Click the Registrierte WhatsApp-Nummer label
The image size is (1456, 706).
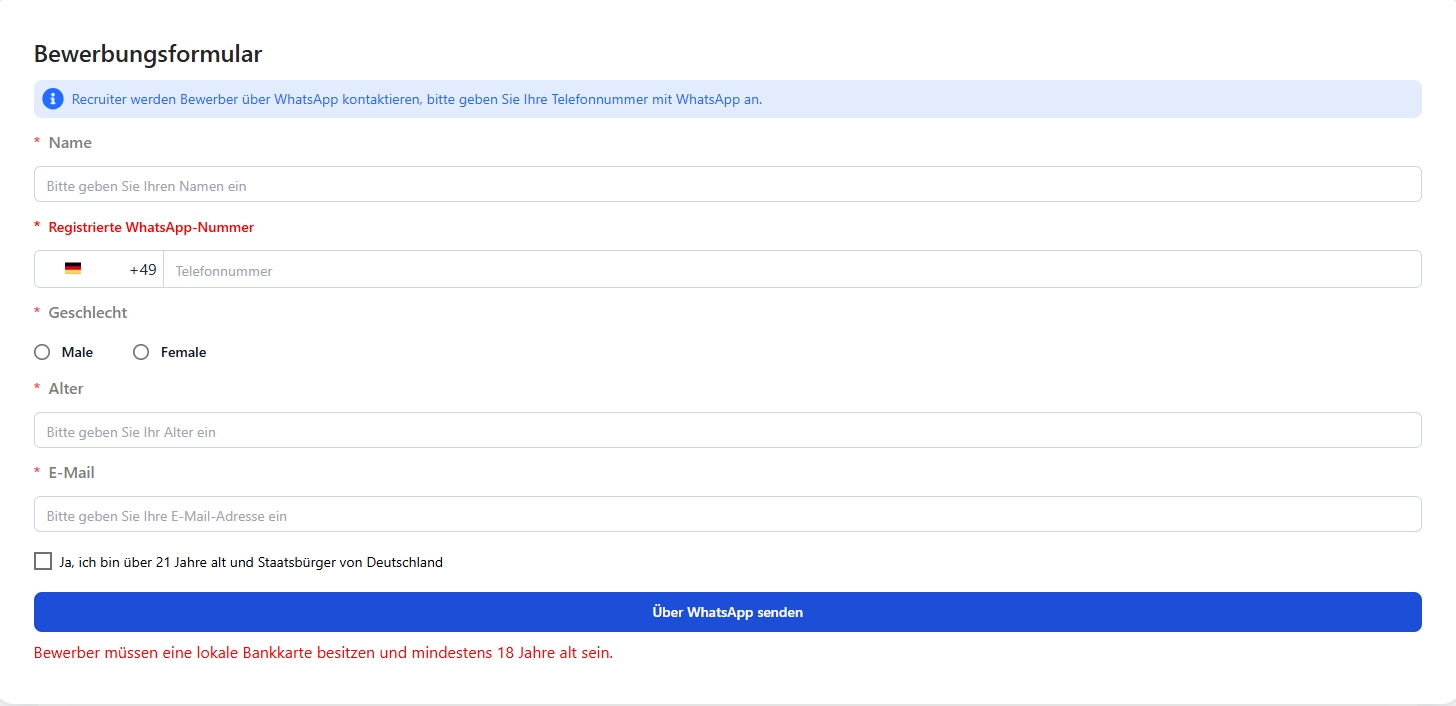click(x=151, y=227)
